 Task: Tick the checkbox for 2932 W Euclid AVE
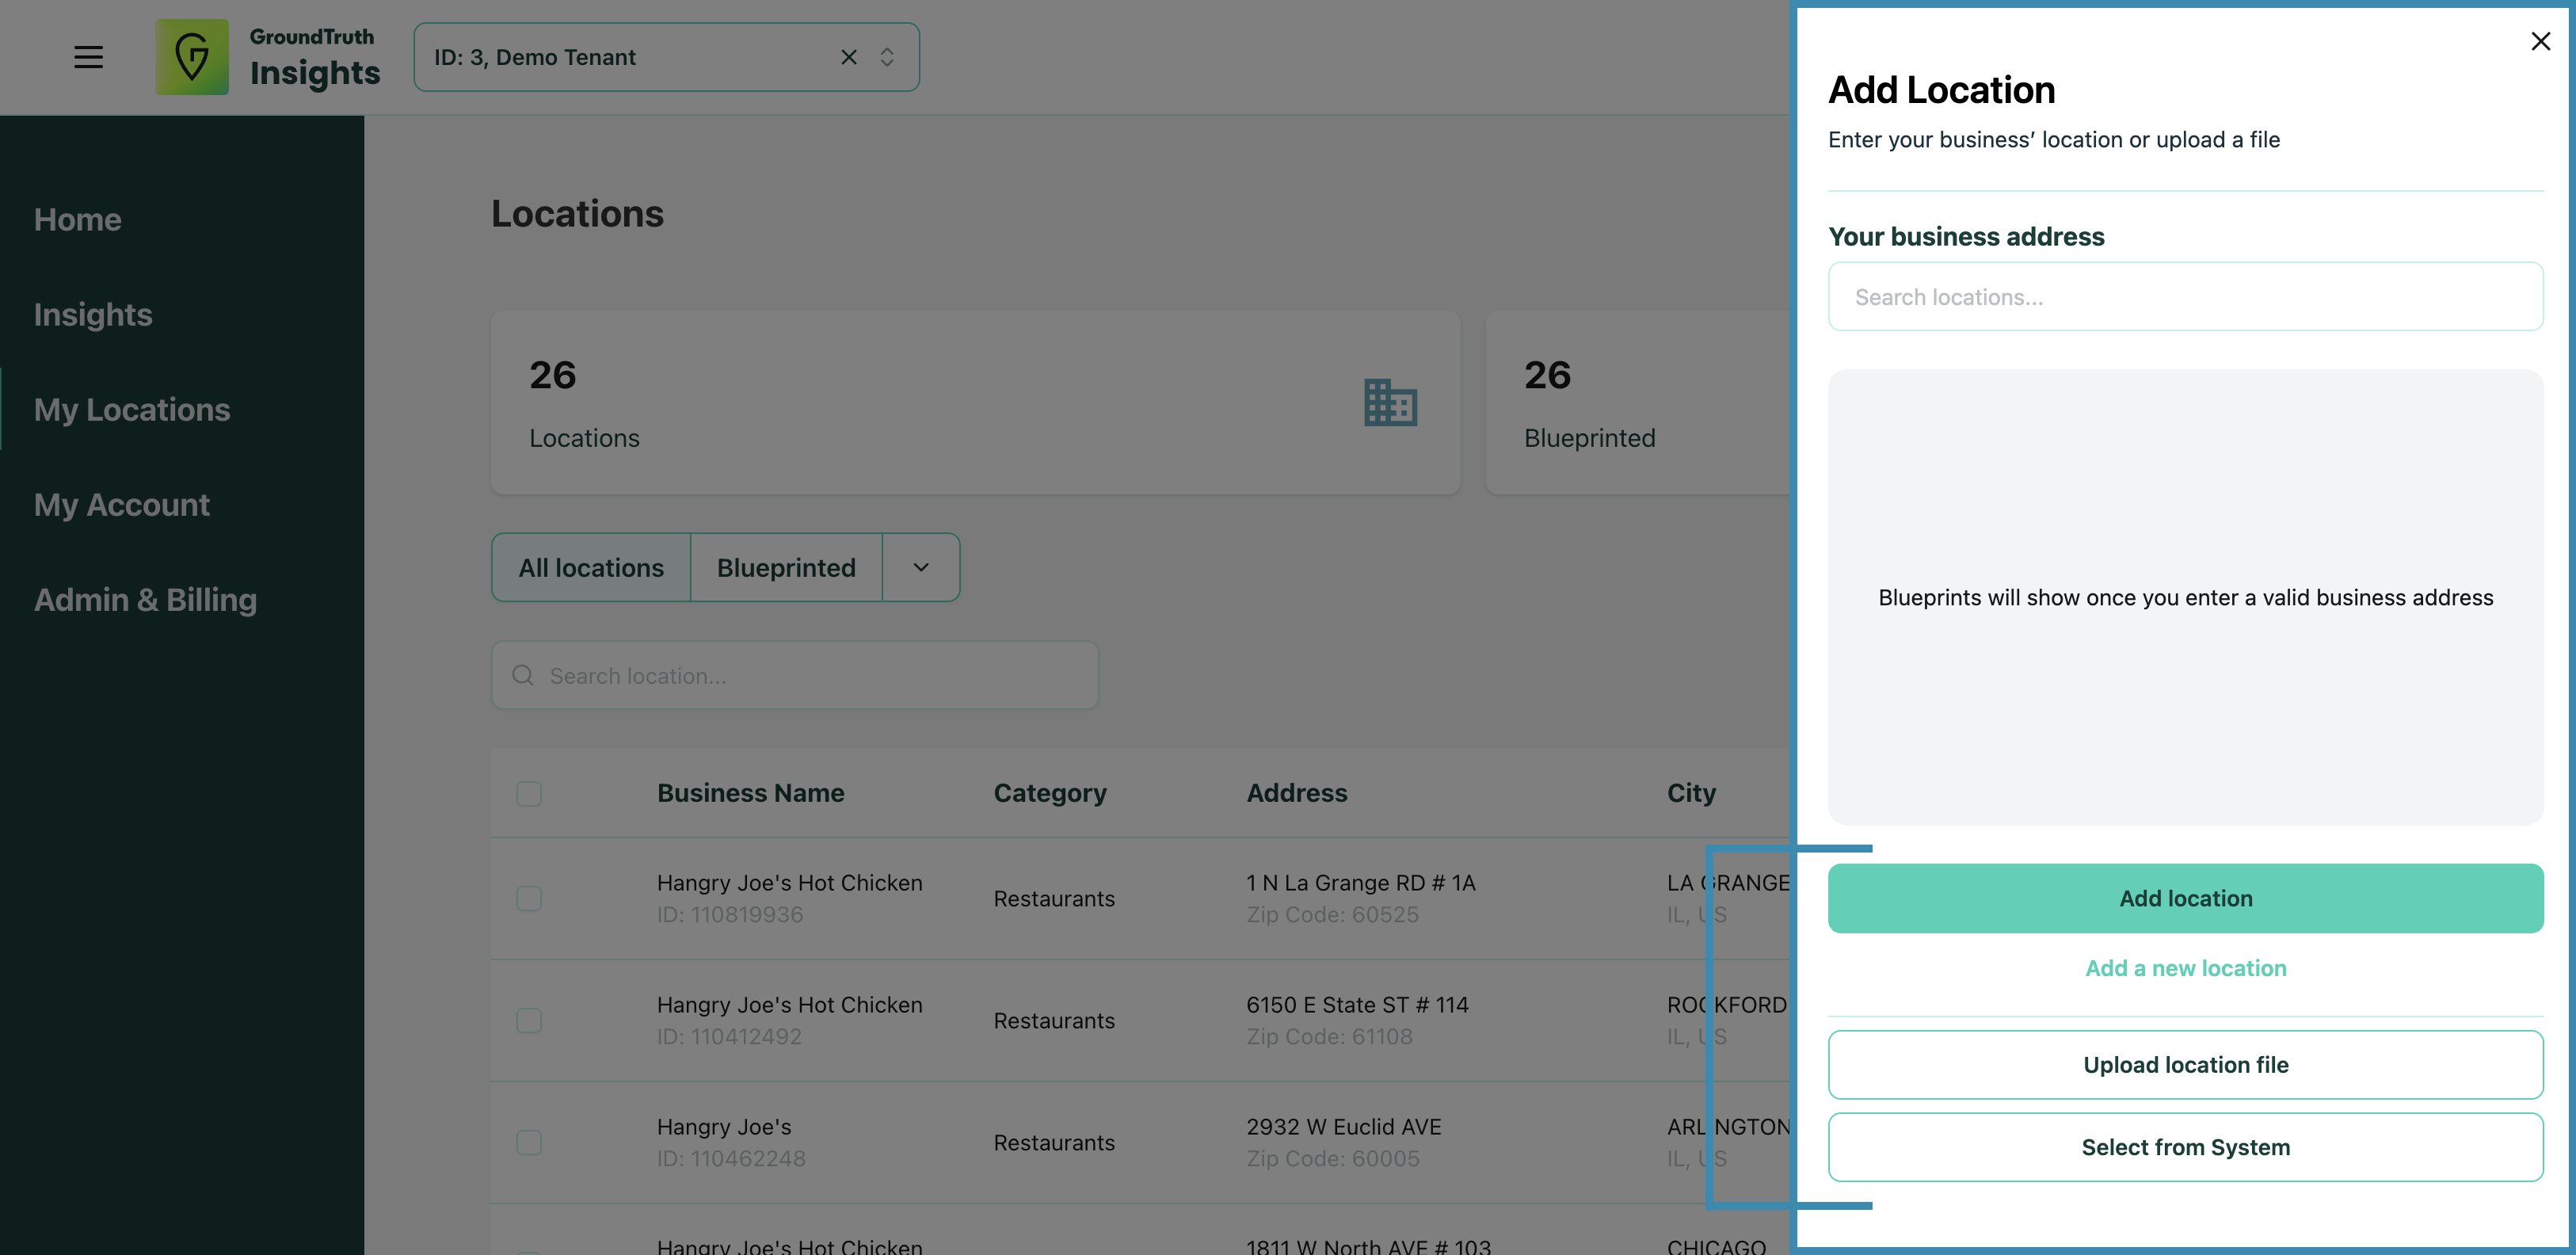click(529, 1142)
